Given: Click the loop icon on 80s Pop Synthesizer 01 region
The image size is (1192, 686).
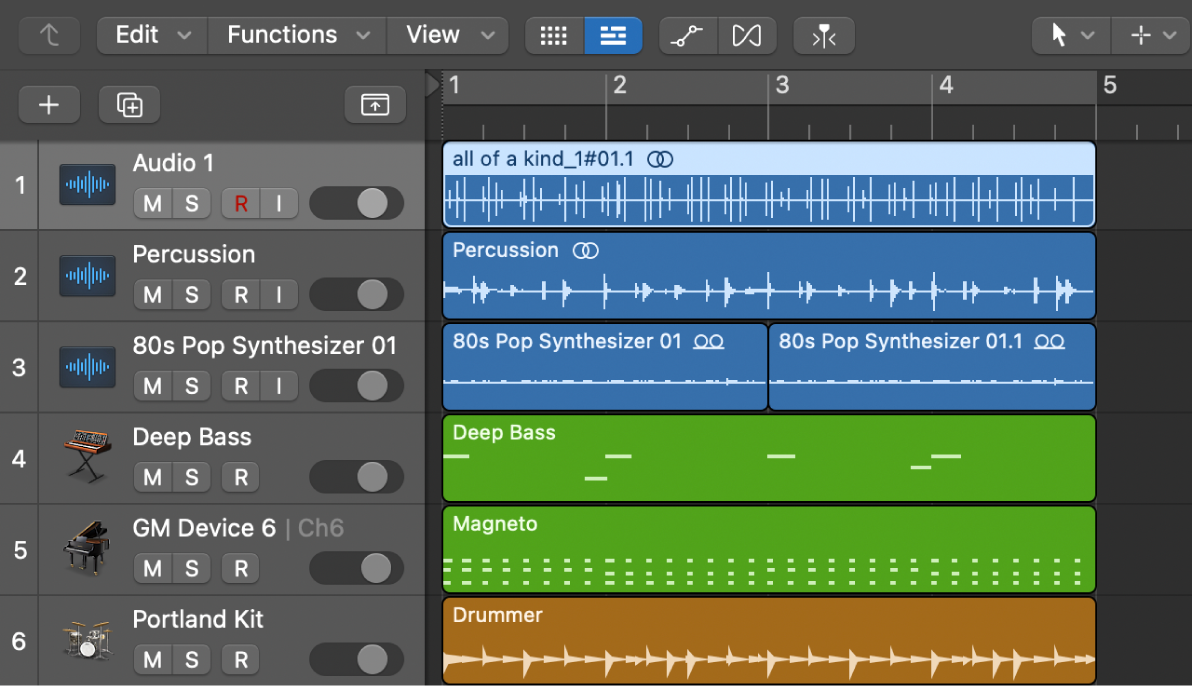Looking at the screenshot, I should pos(709,342).
